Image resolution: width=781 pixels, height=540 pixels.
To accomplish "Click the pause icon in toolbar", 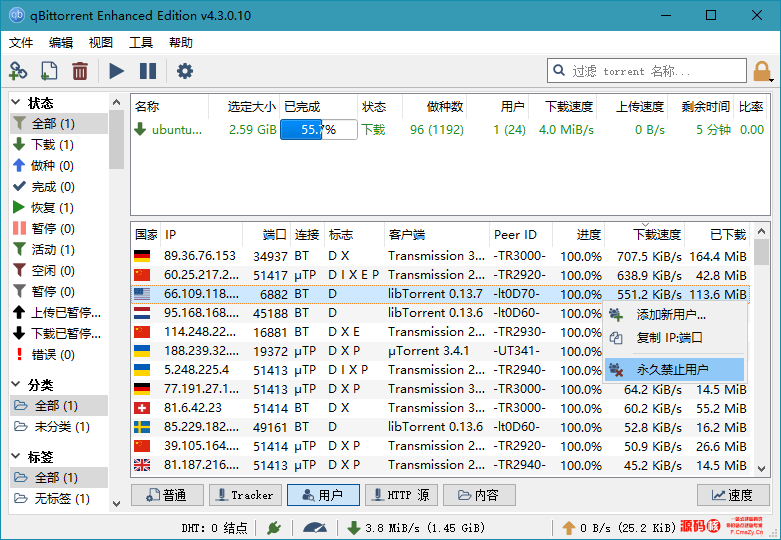I will coord(148,71).
